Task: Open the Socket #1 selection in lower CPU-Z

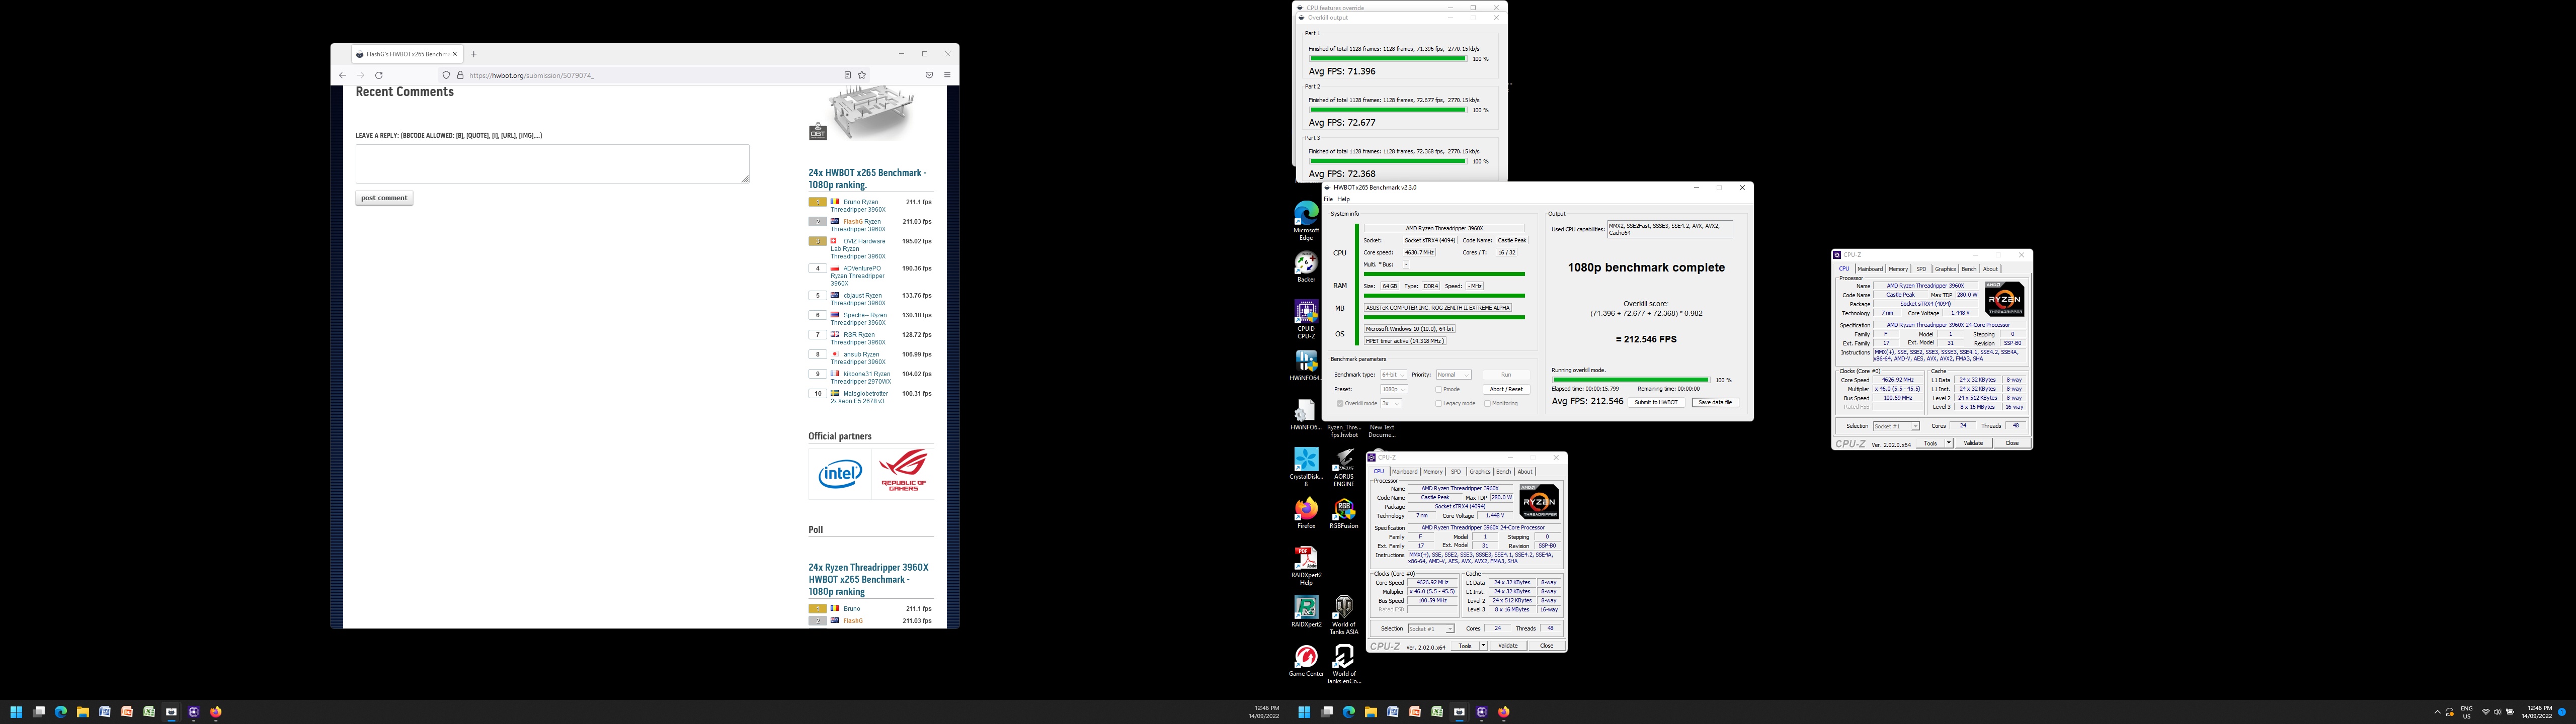Action: 1431,629
